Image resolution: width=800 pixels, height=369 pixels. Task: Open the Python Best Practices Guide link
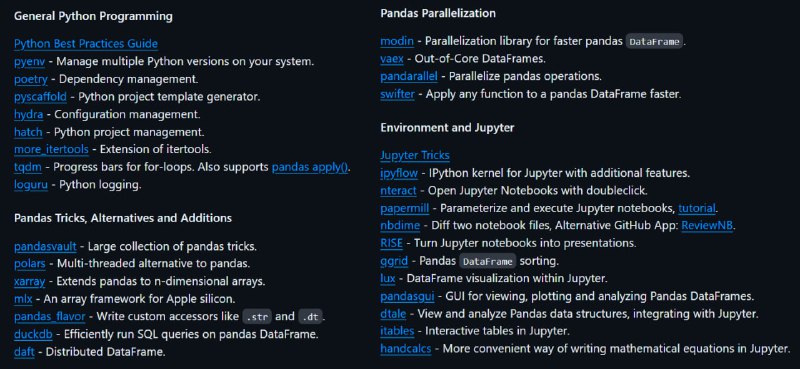point(86,44)
